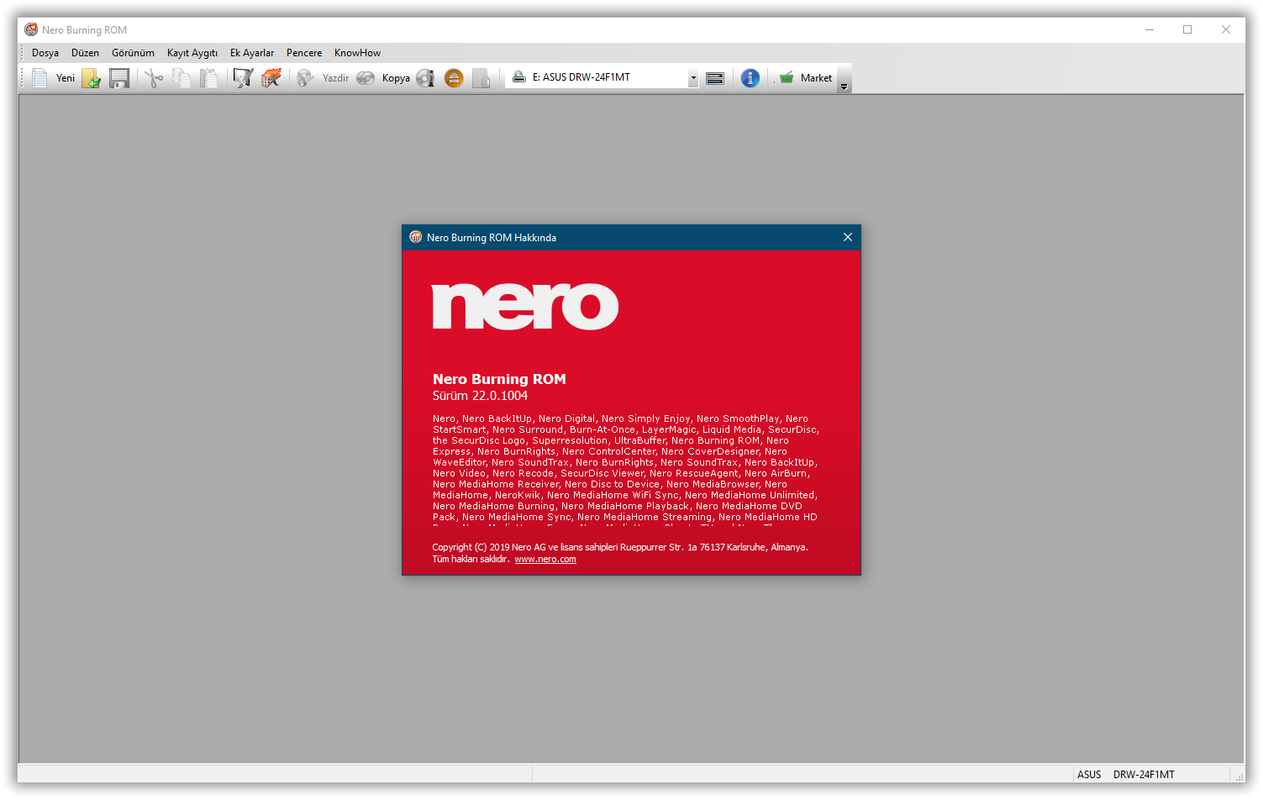Image resolution: width=1263 pixels, height=800 pixels.
Task: Click the Nero app icon in main title bar
Action: [31, 30]
